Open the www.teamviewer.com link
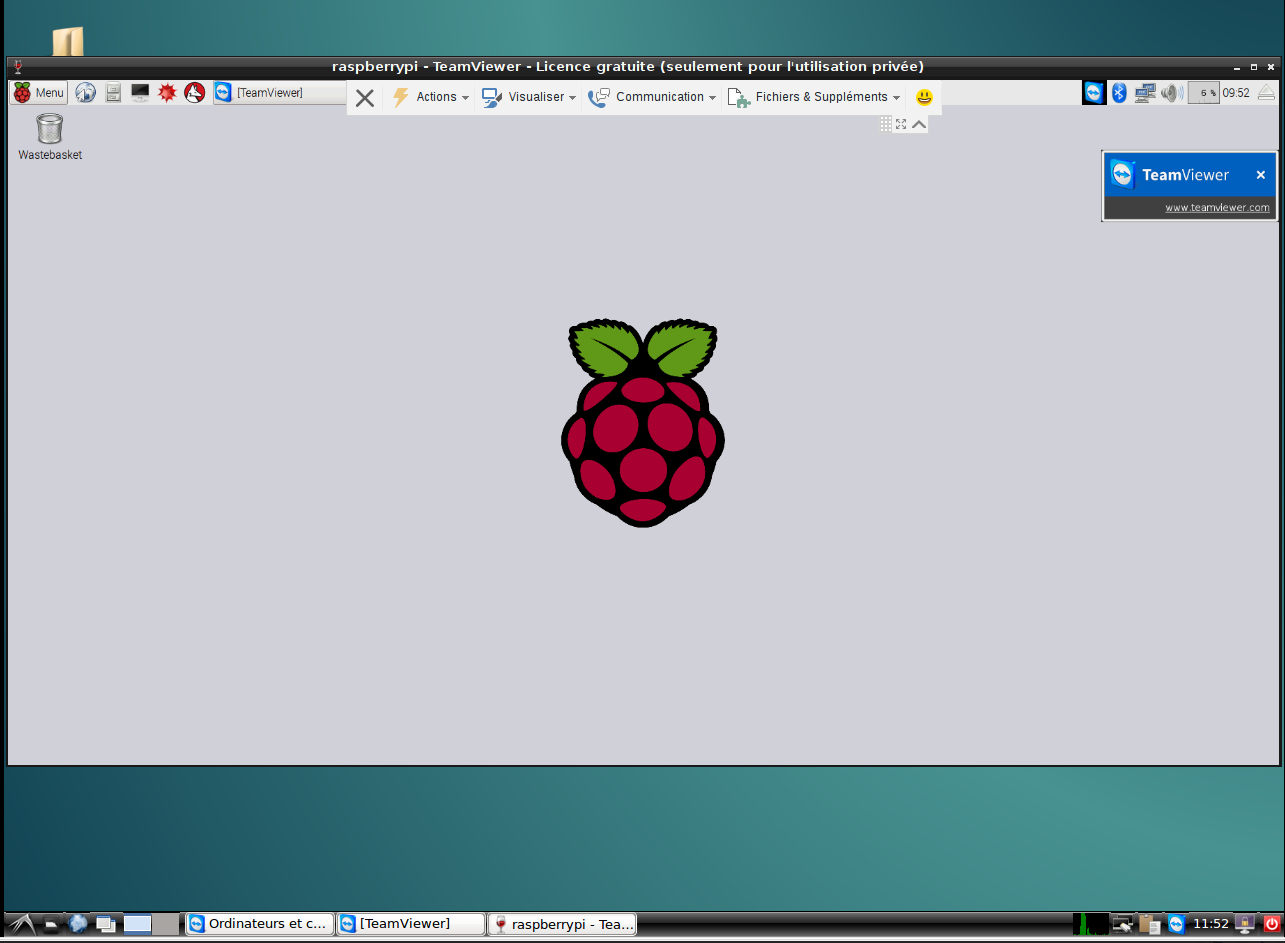The width and height of the screenshot is (1285, 943). tap(1217, 208)
